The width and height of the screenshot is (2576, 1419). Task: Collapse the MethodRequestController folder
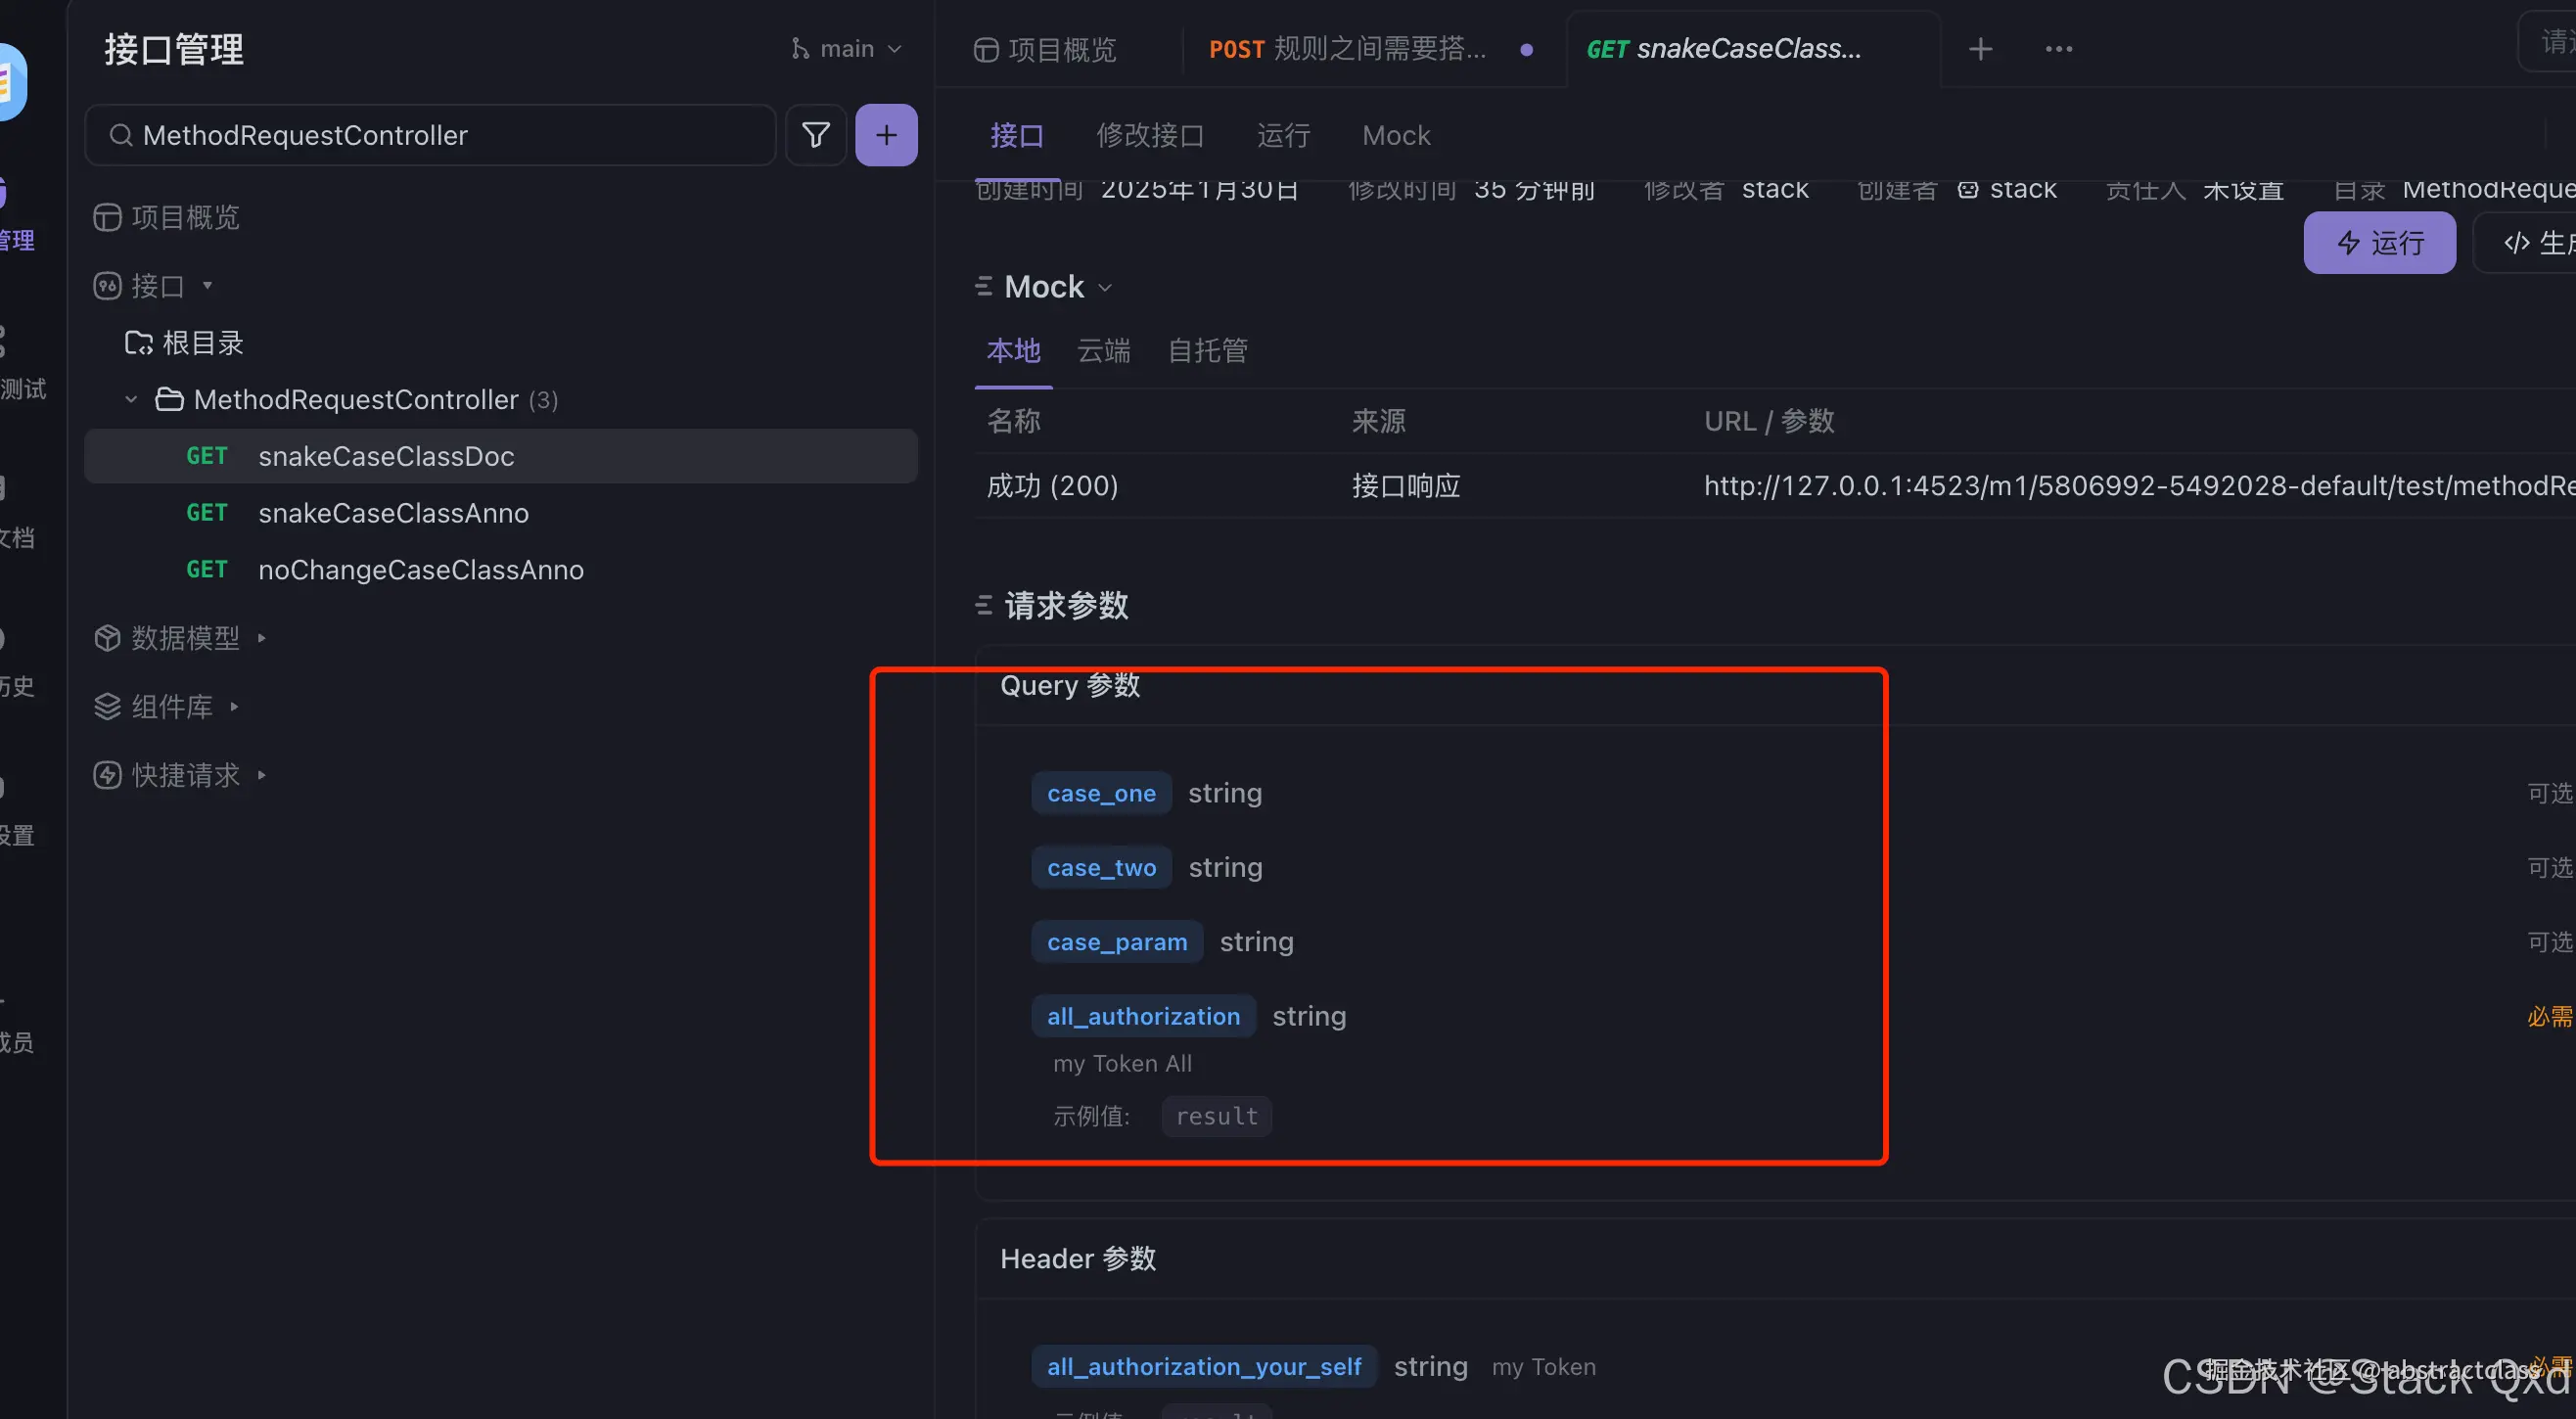point(130,399)
